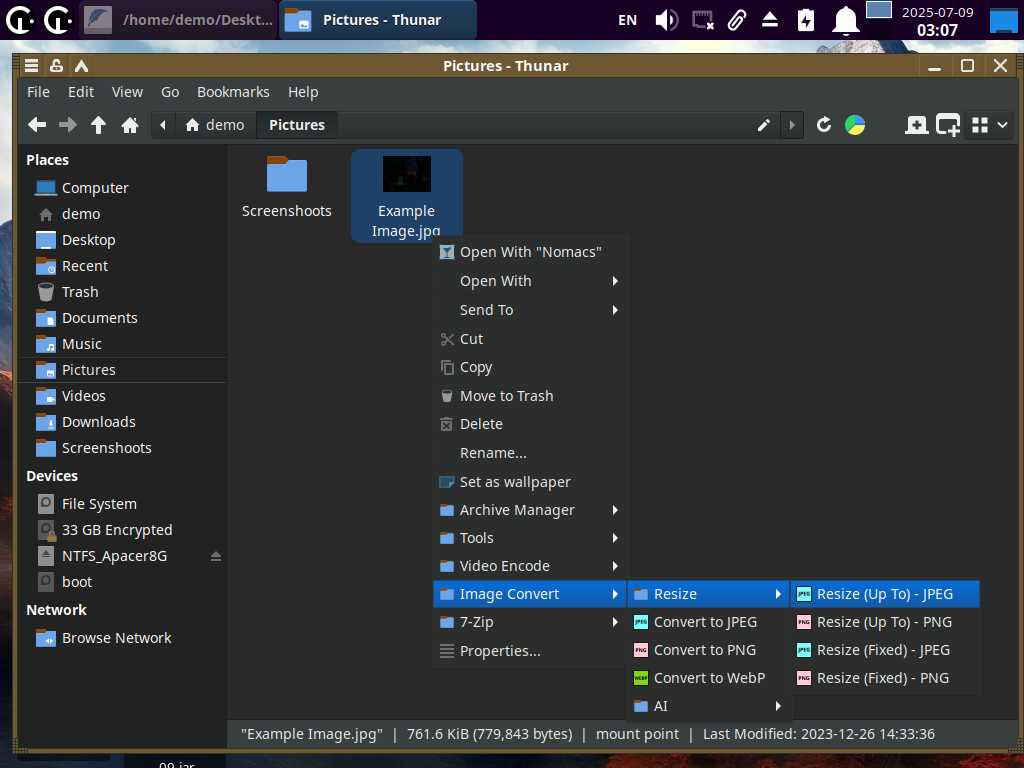Choose Open With "Nomacs" in context menu
1024x768 pixels.
[530, 252]
